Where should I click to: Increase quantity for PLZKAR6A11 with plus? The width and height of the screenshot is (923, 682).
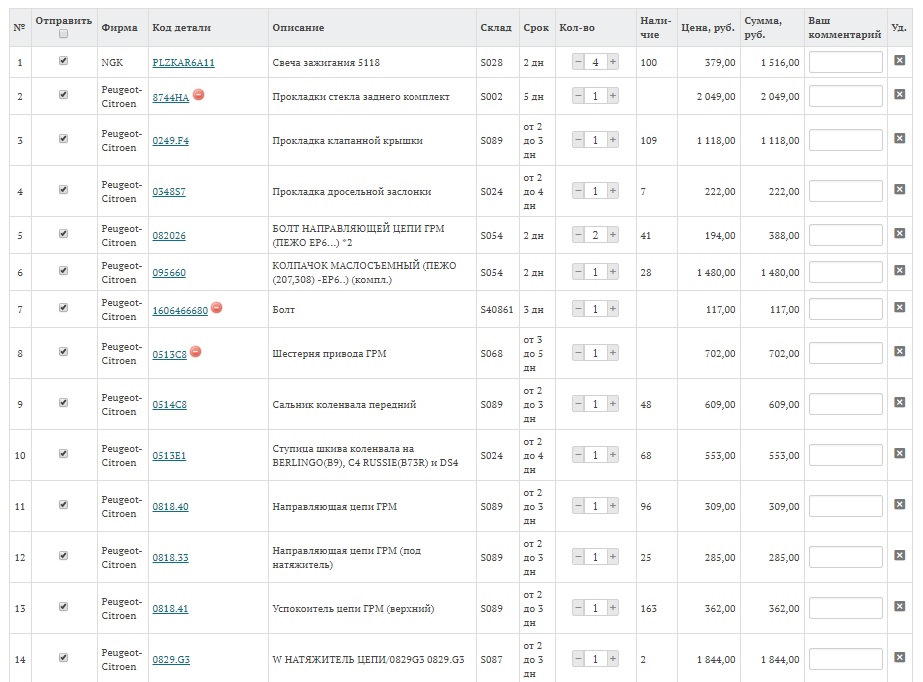click(612, 62)
